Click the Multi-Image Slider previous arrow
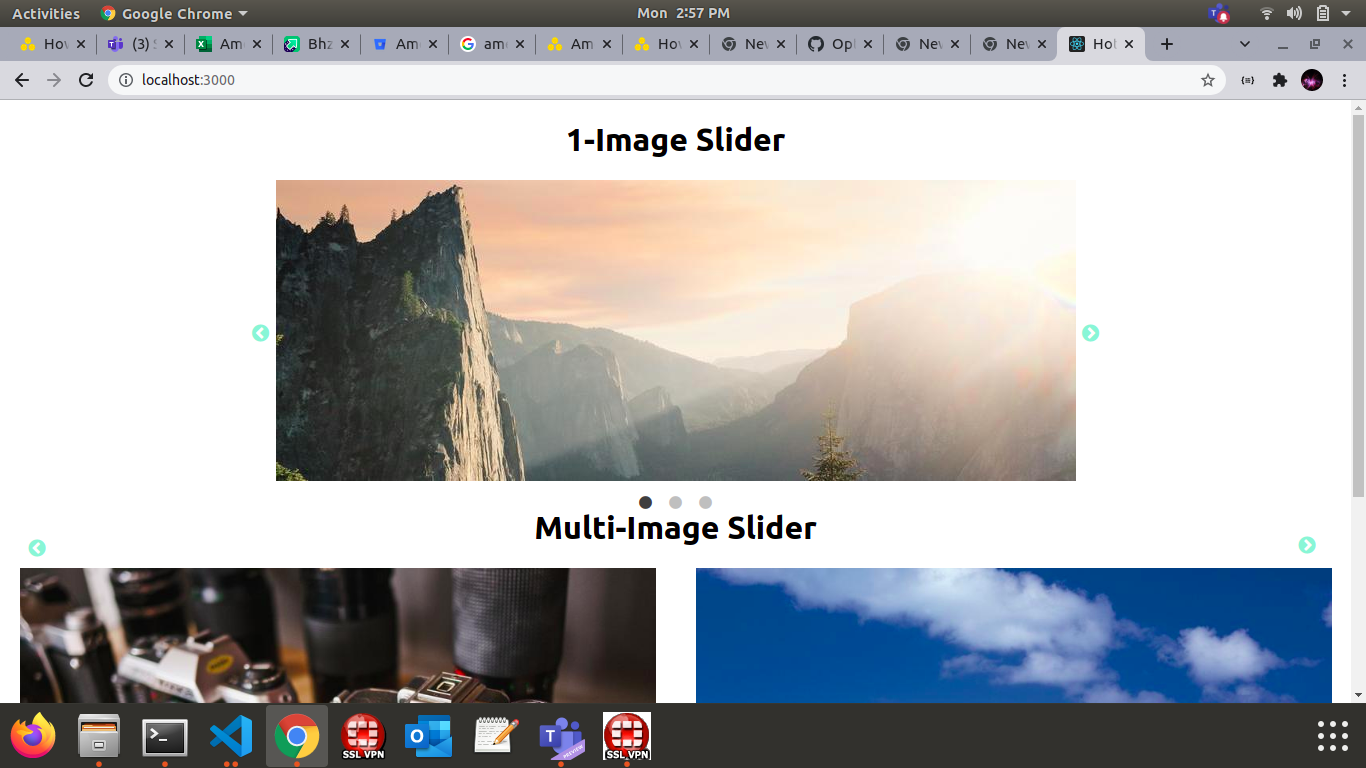This screenshot has height=768, width=1366. point(37,548)
